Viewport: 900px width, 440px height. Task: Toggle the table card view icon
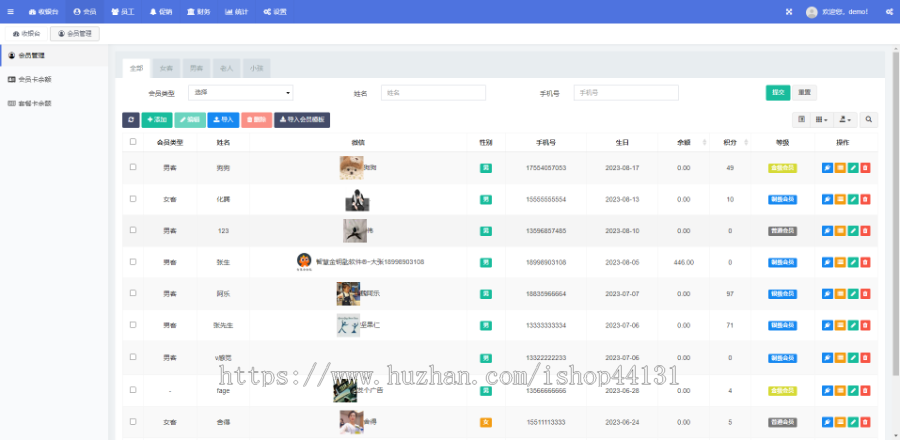[802, 119]
